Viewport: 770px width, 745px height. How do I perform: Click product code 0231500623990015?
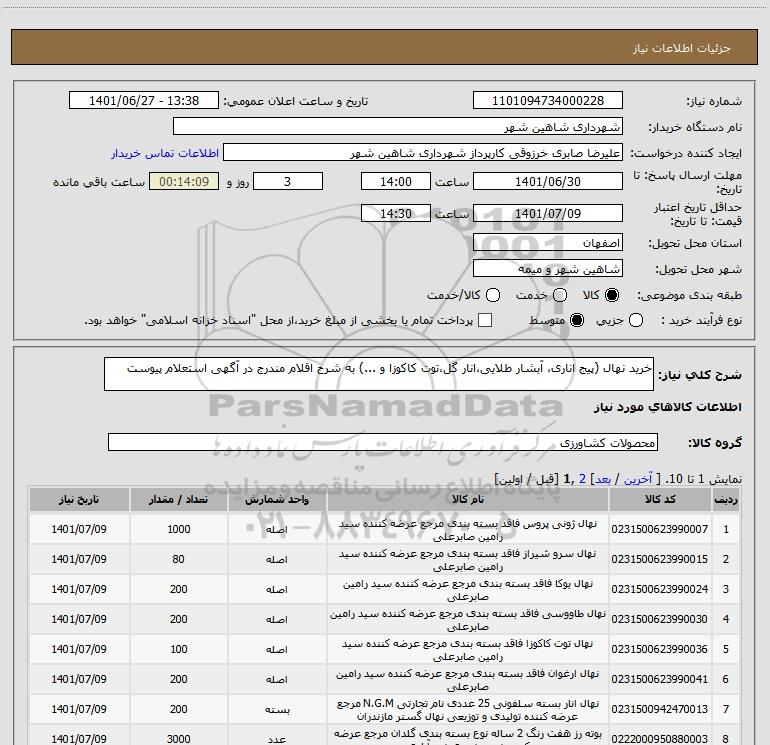660,559
